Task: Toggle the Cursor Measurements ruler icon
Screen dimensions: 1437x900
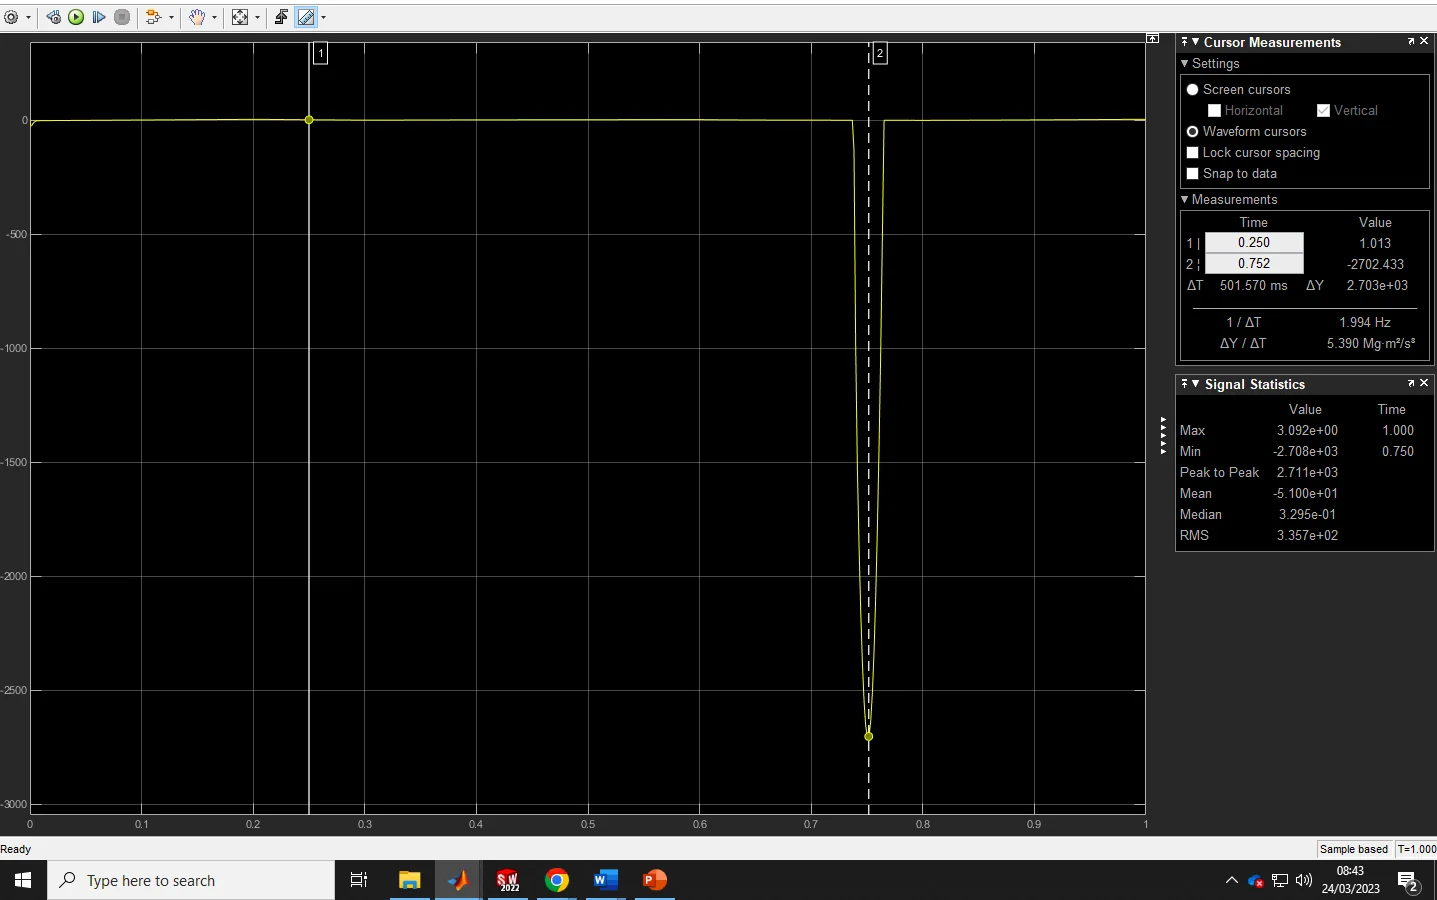Action: point(306,17)
